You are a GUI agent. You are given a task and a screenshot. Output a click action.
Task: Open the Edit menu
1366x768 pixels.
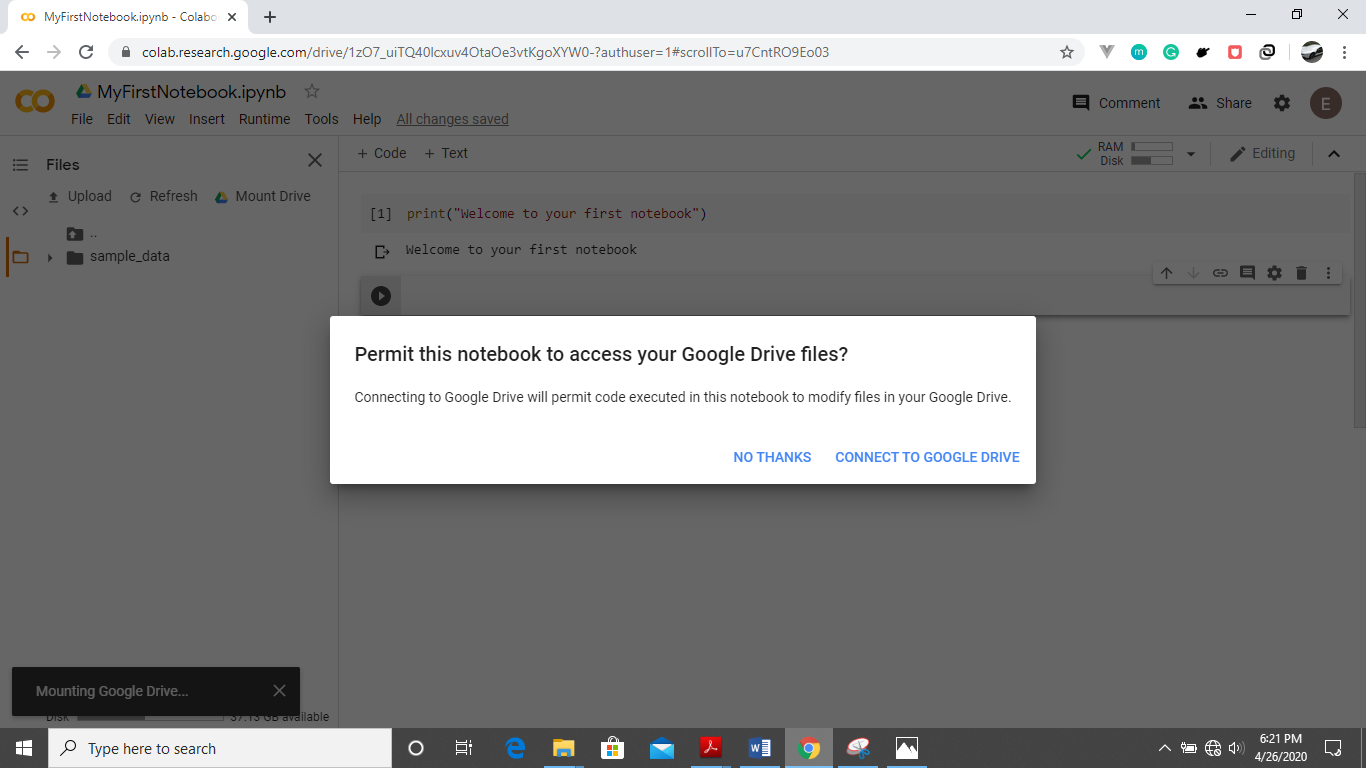point(119,119)
